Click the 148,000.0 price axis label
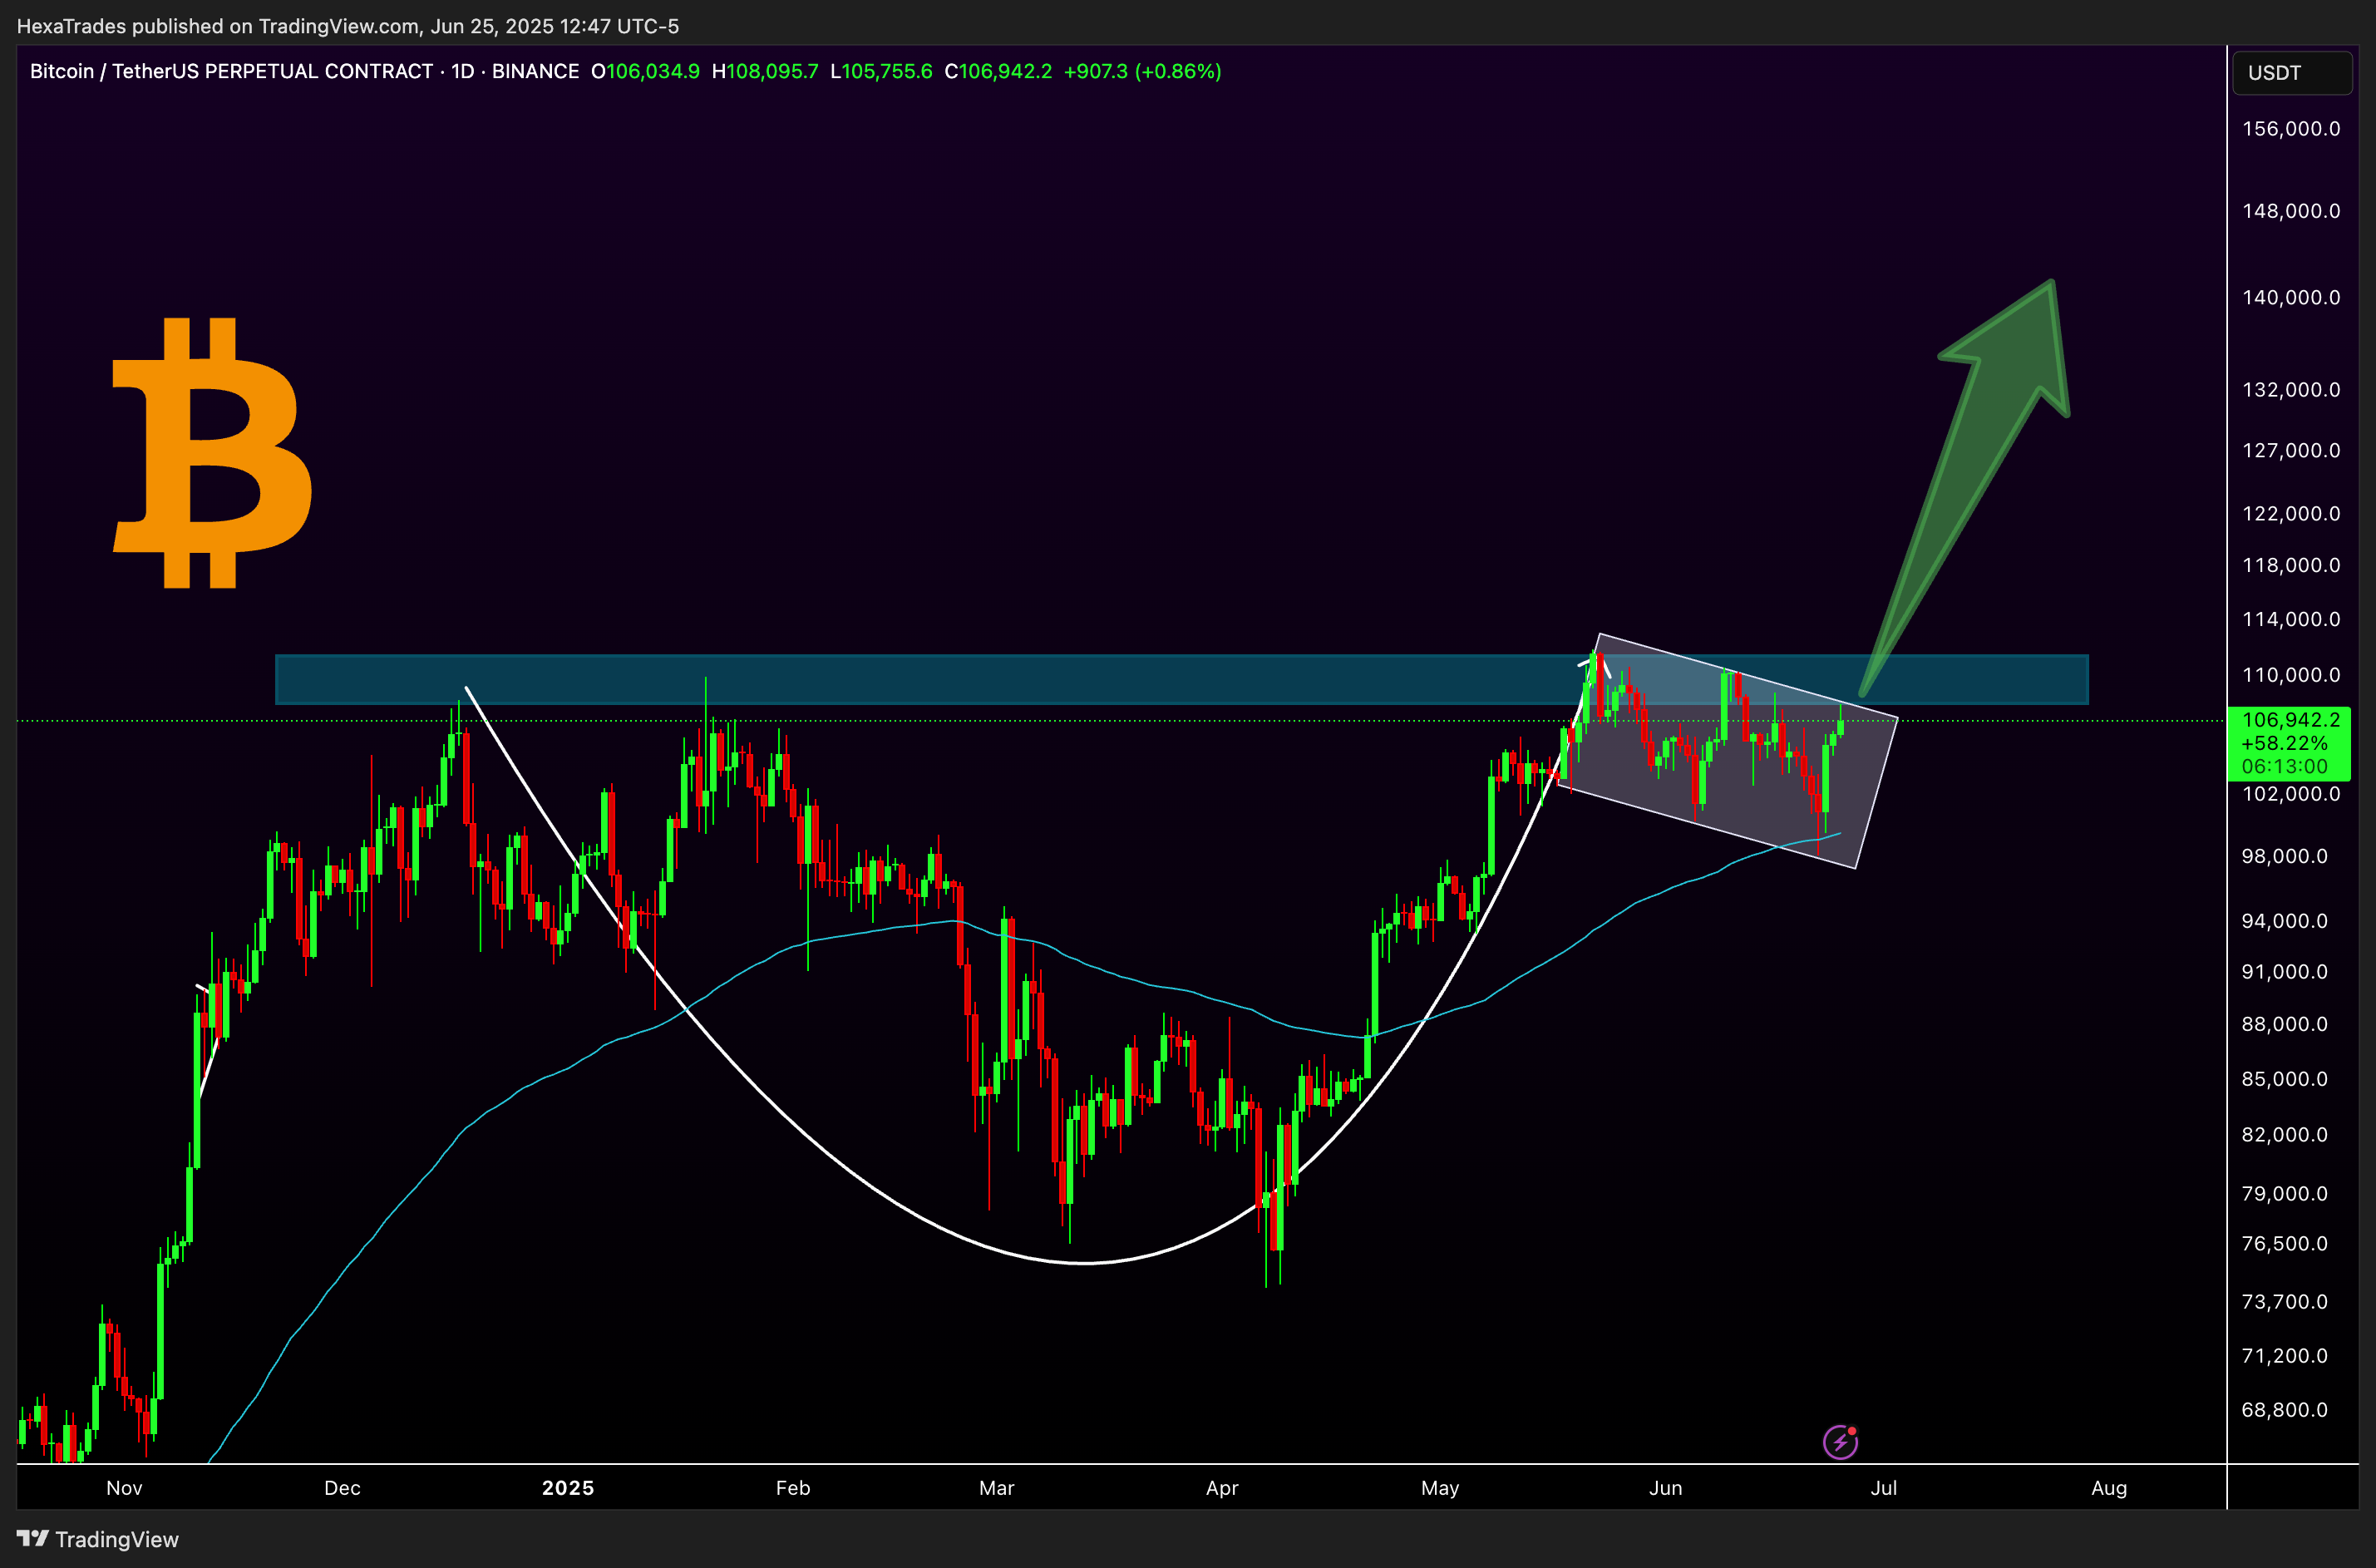This screenshot has width=2376, height=1568. point(2291,211)
